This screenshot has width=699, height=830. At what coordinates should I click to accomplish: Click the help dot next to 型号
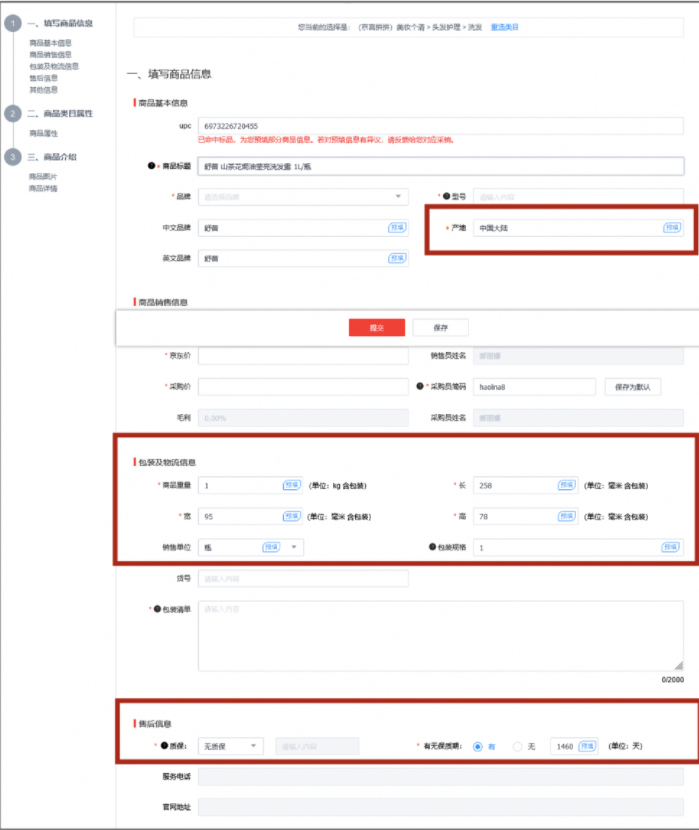445,197
